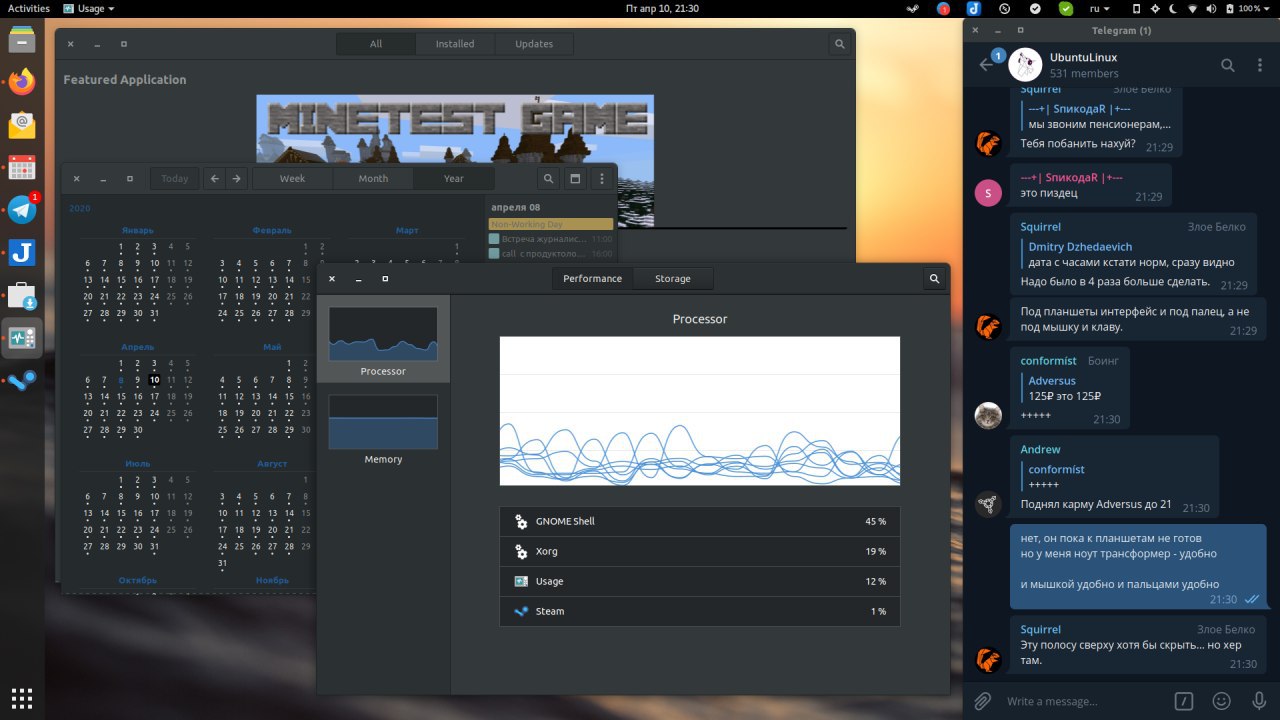Select Updates tab in Software
The image size is (1280, 720).
point(534,44)
